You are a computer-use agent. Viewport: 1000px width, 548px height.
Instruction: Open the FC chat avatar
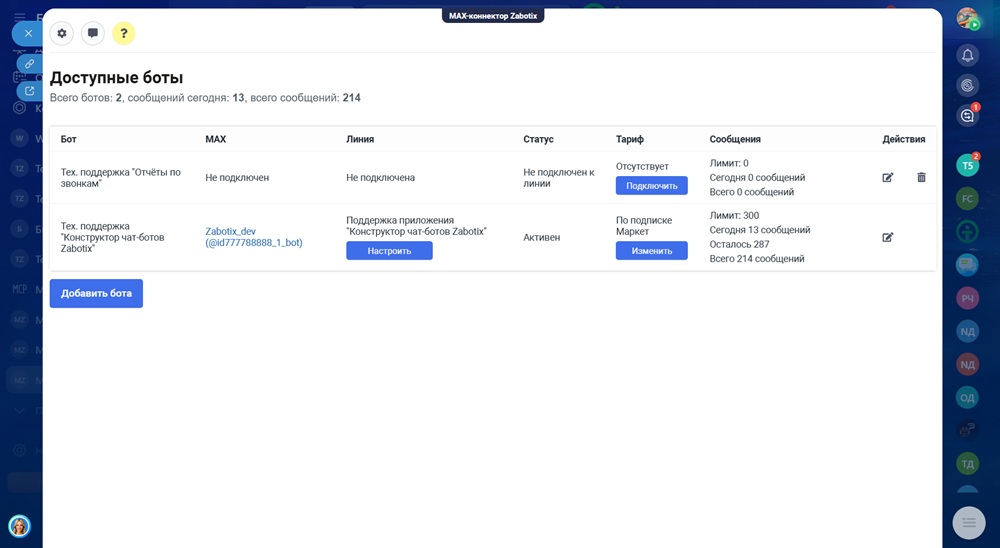pos(967,198)
